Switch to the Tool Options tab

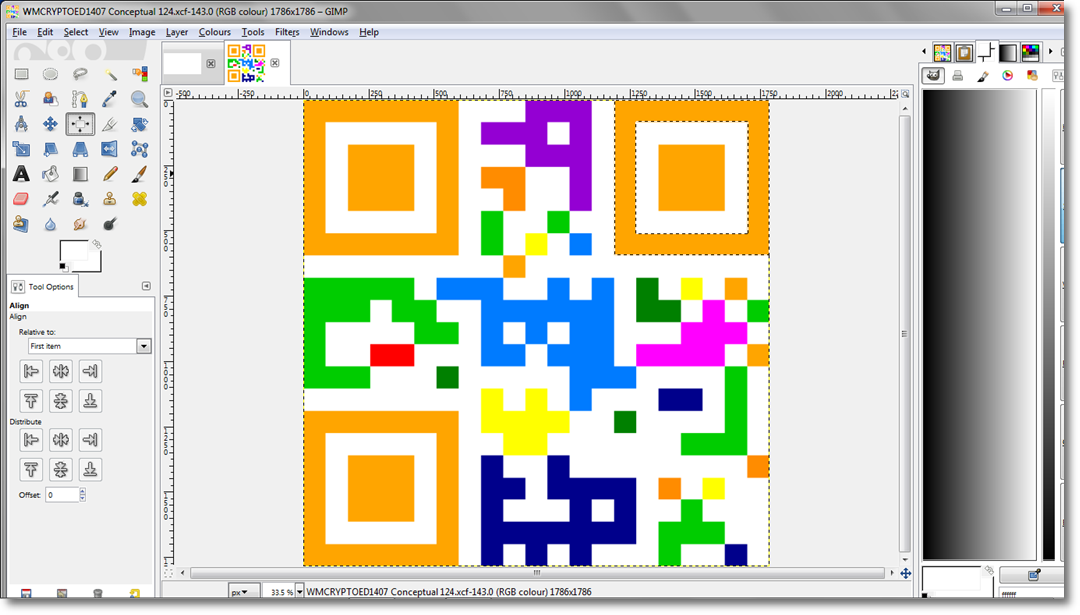[43, 286]
